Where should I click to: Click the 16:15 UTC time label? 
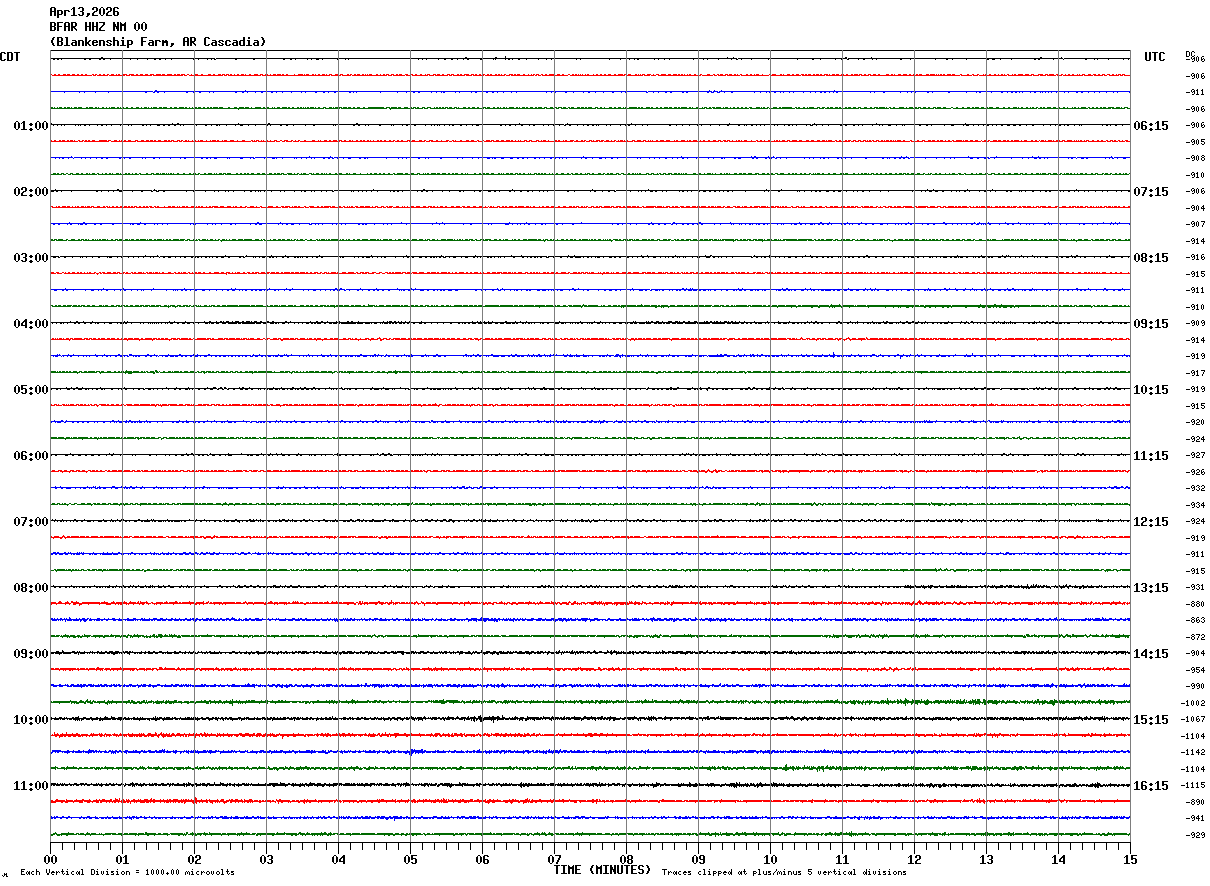tap(1150, 786)
